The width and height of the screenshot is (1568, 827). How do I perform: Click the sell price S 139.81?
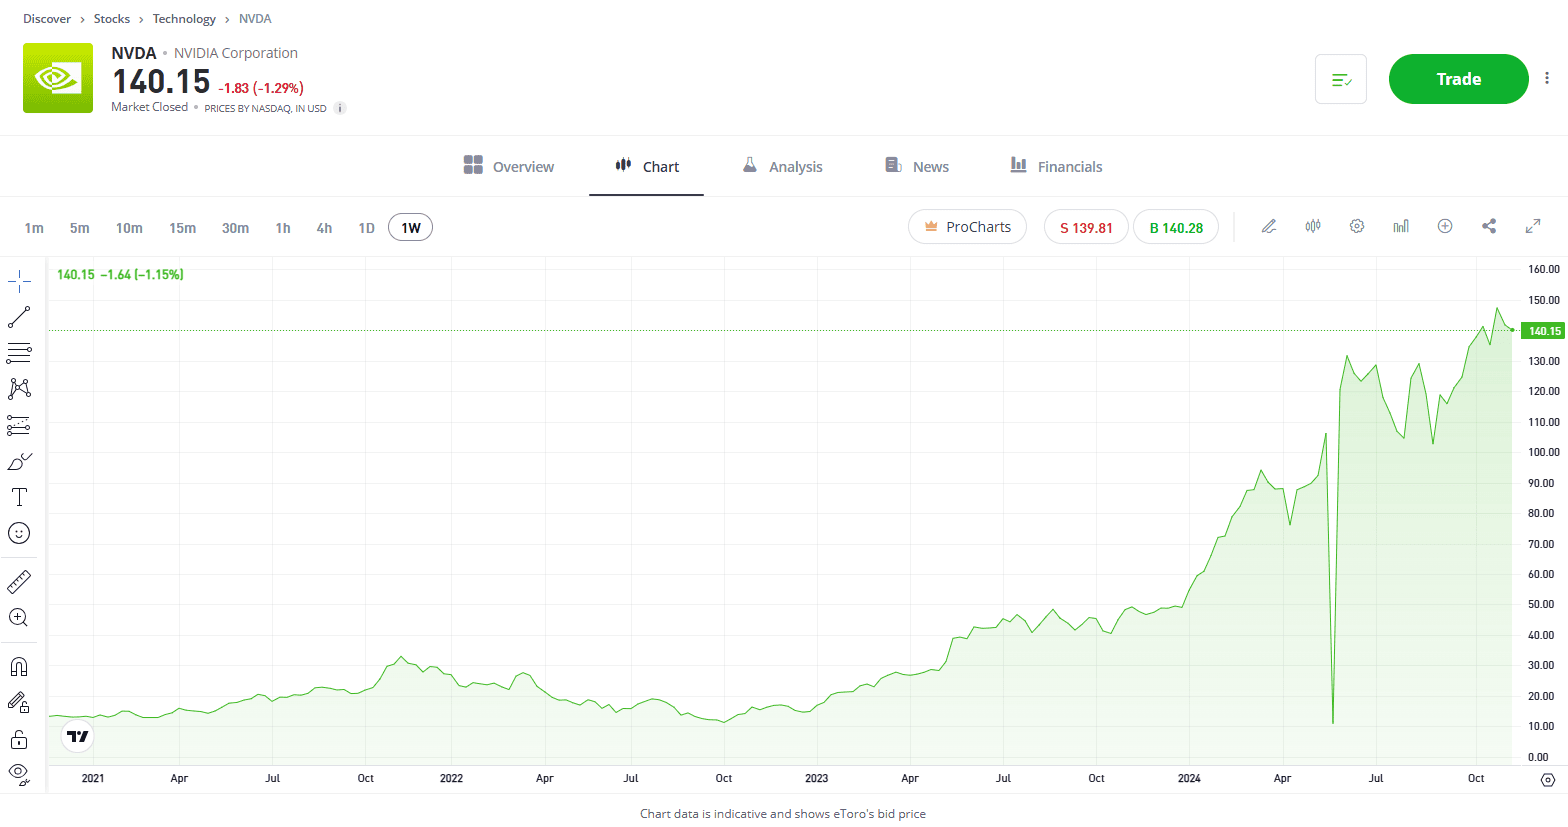pyautogui.click(x=1086, y=227)
